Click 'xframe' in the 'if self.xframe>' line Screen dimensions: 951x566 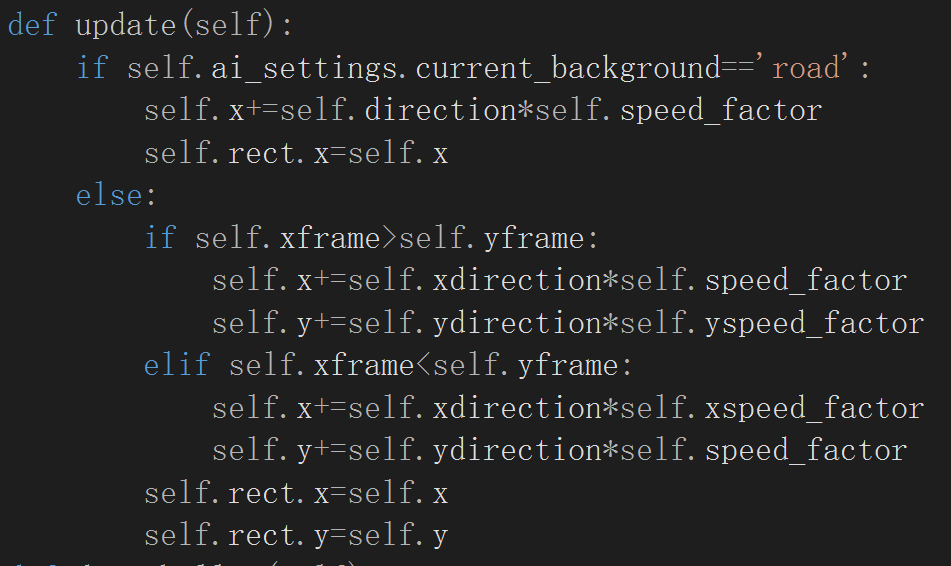(330, 238)
